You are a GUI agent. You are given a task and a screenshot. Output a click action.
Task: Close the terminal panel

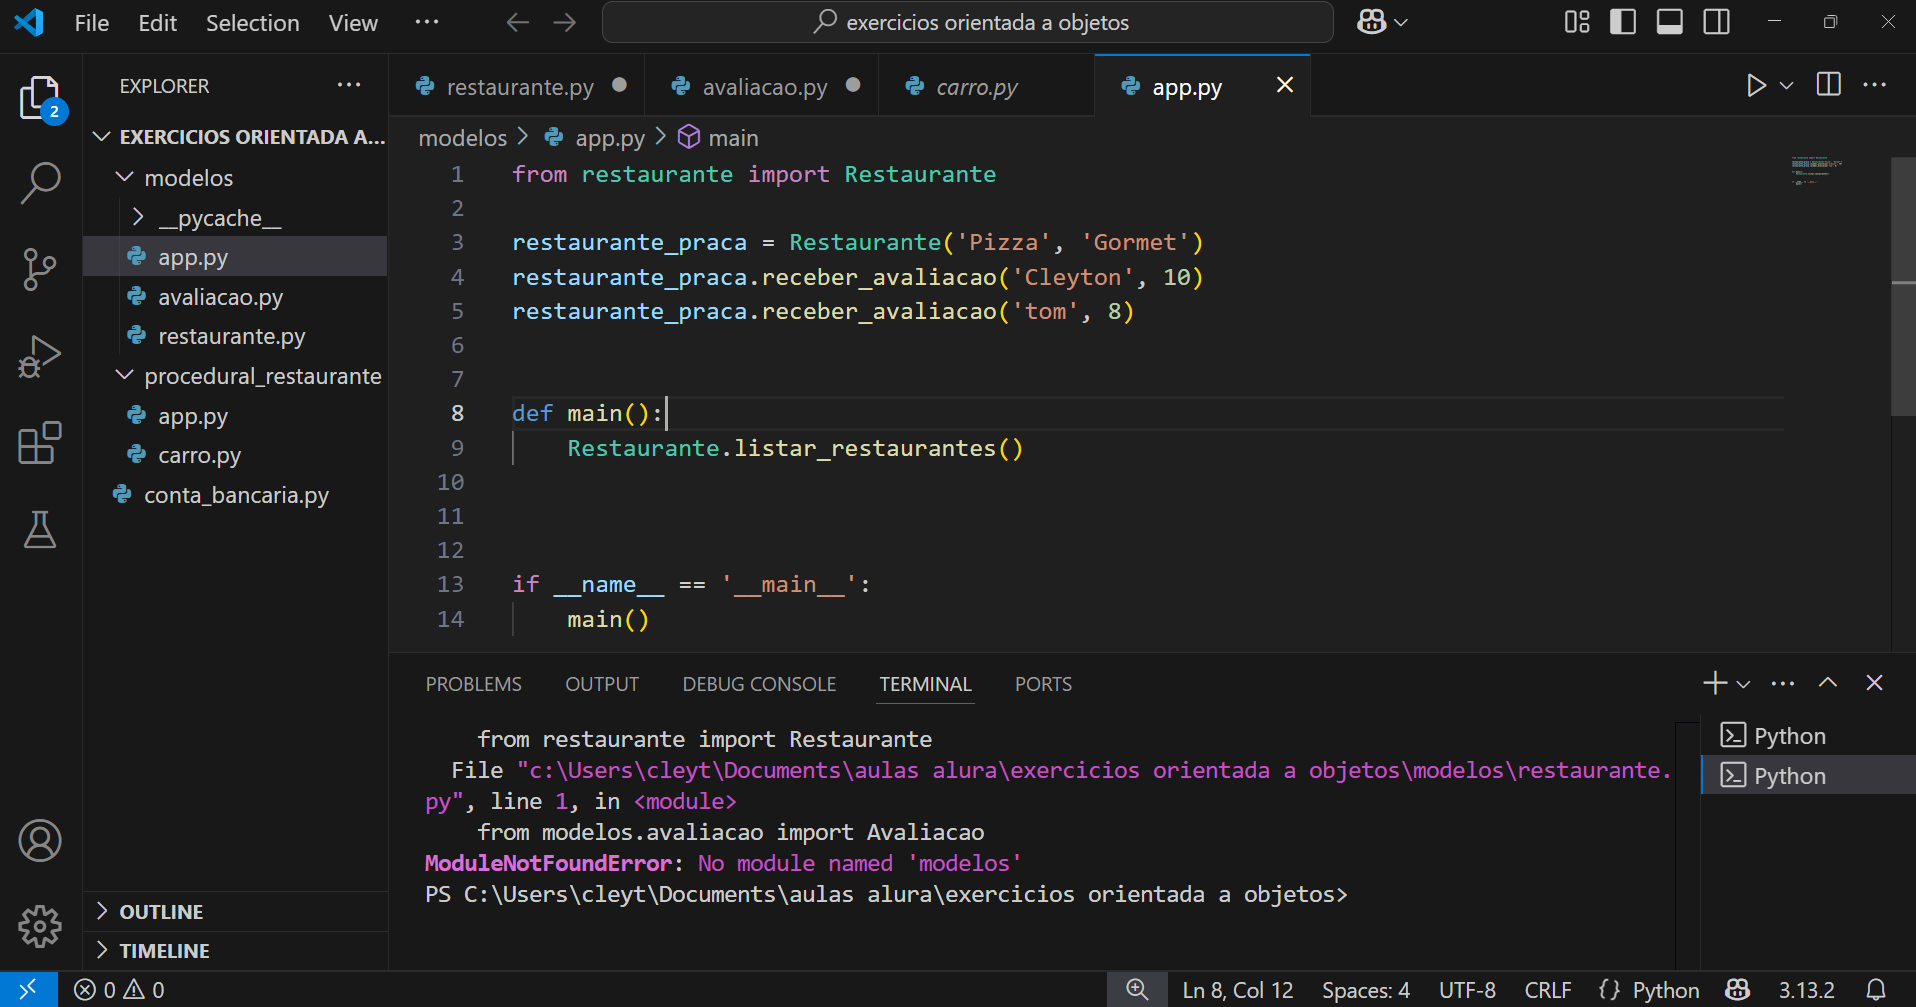click(1874, 683)
